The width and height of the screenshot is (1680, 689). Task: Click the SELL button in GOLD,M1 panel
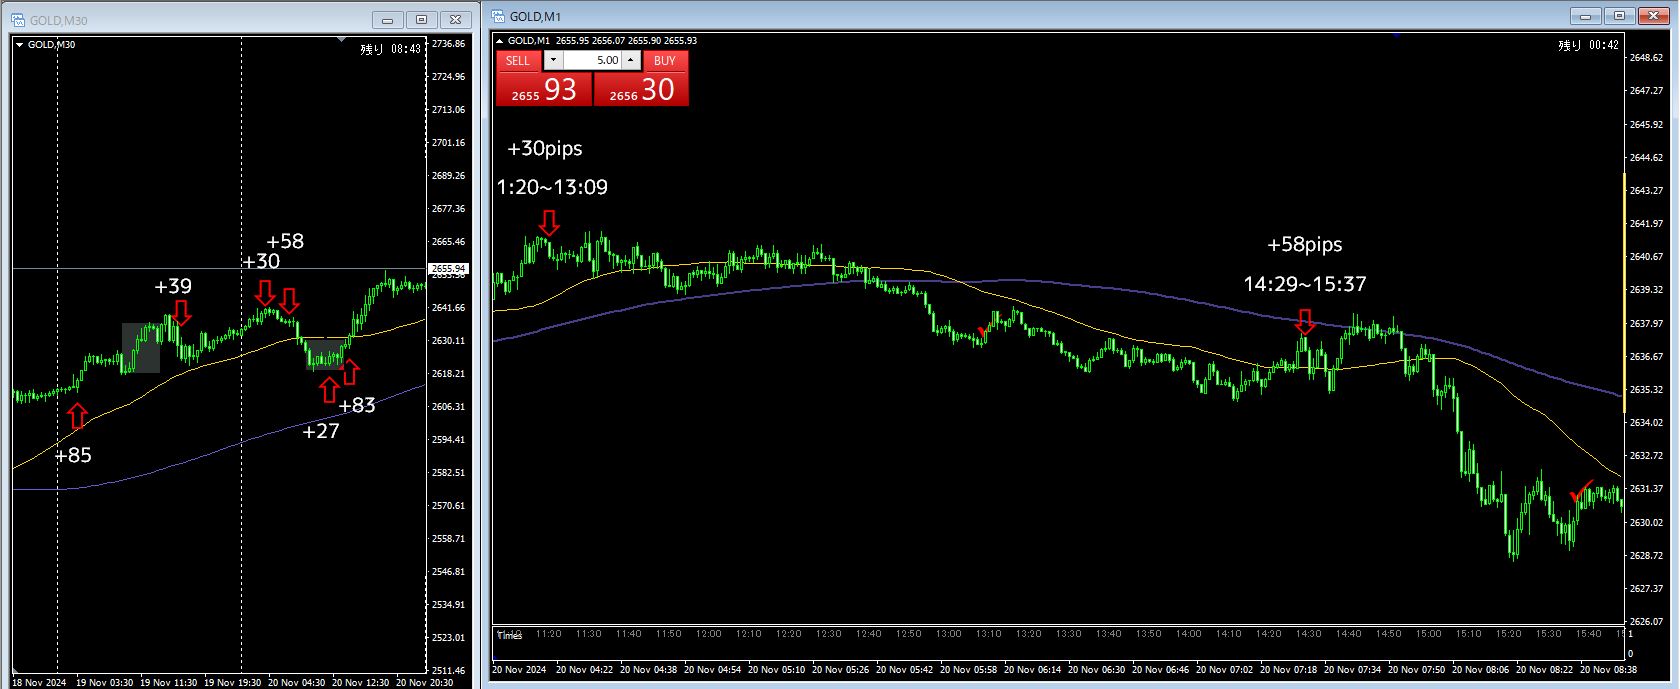(x=518, y=60)
